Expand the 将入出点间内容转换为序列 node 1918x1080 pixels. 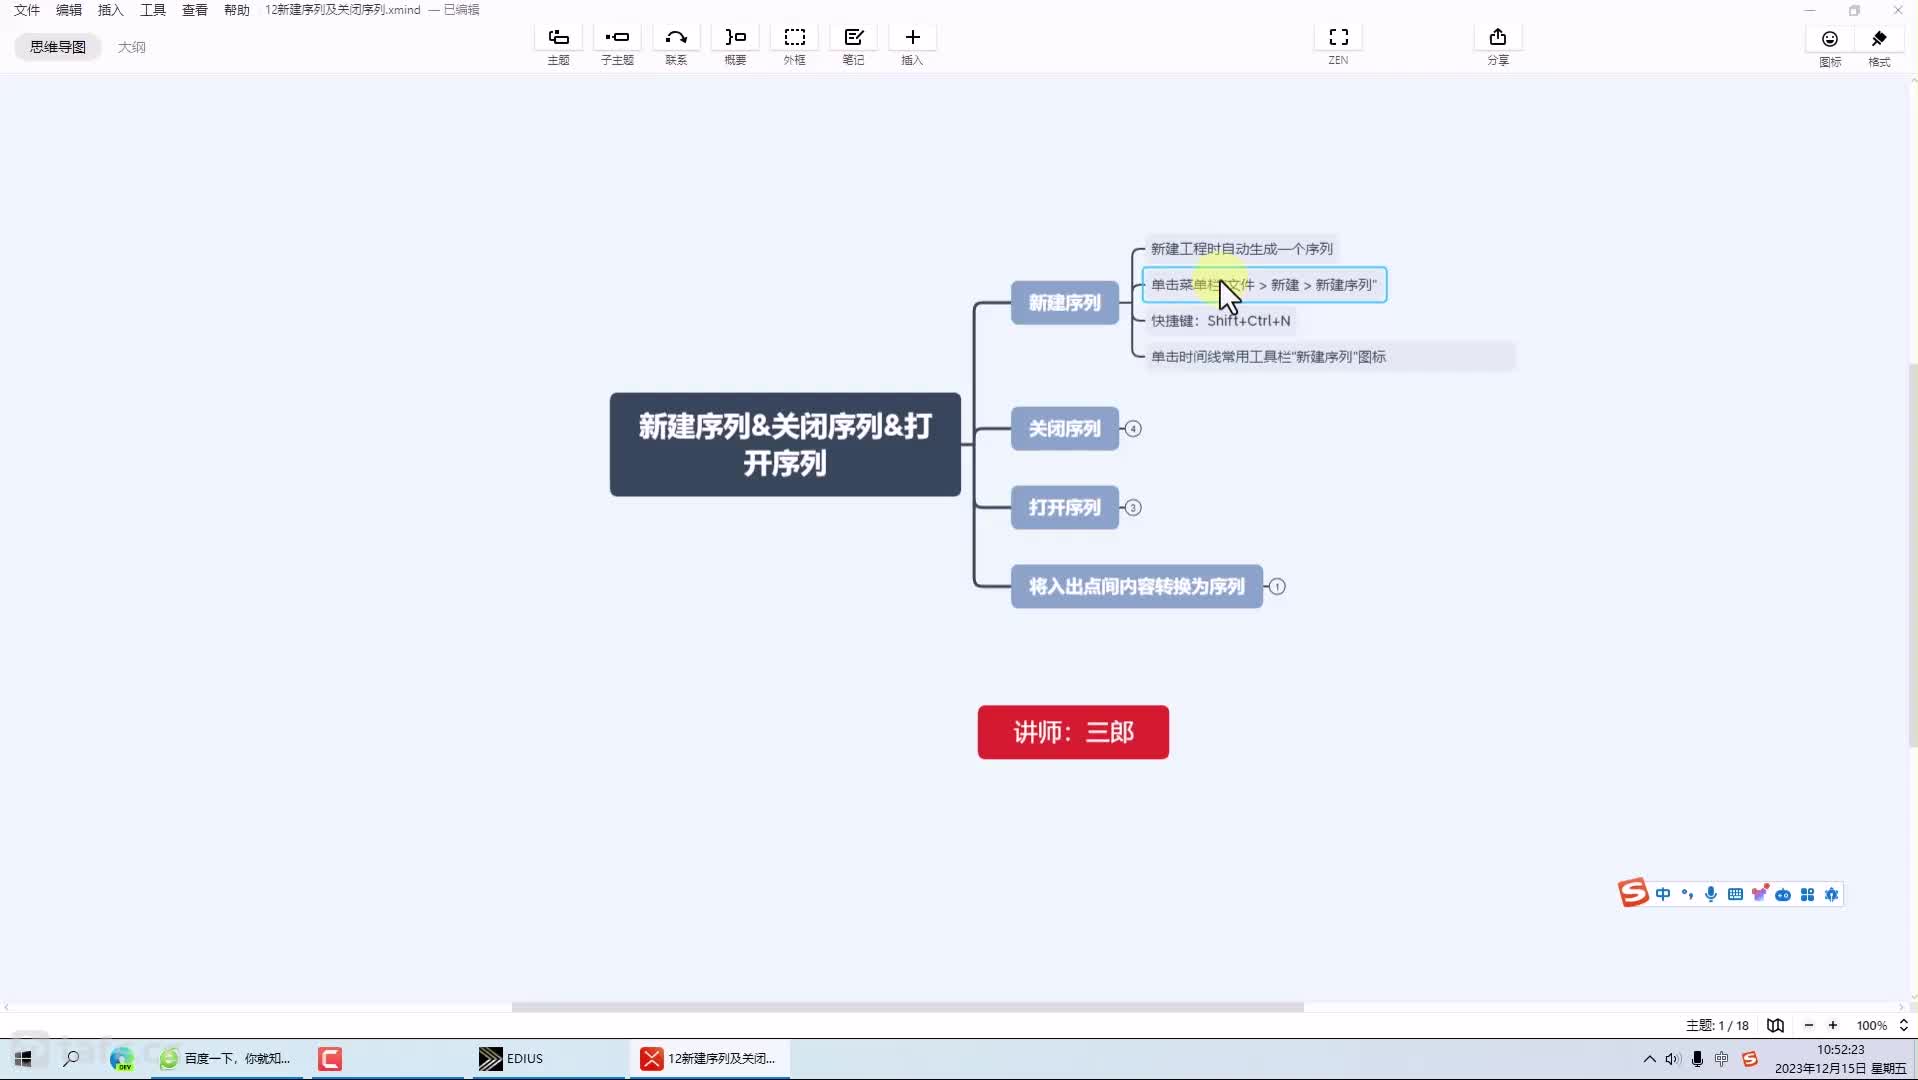[x=1277, y=587]
